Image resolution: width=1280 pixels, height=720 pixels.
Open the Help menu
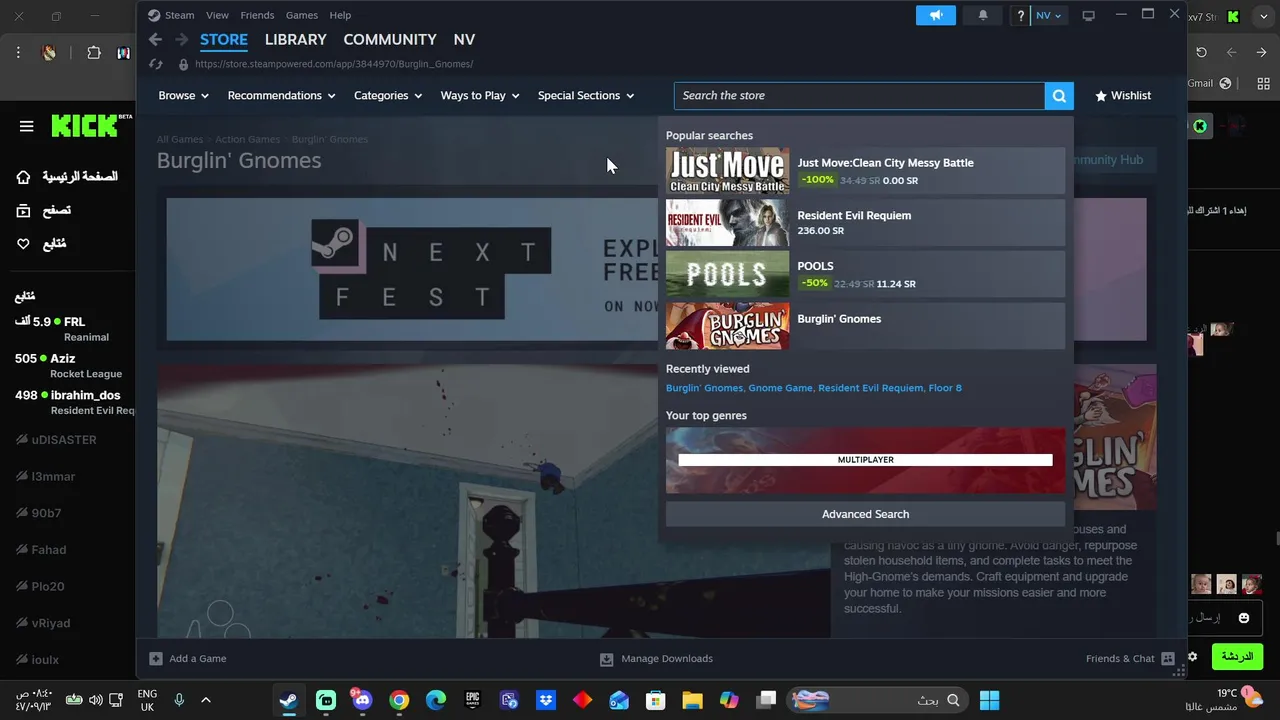click(340, 15)
